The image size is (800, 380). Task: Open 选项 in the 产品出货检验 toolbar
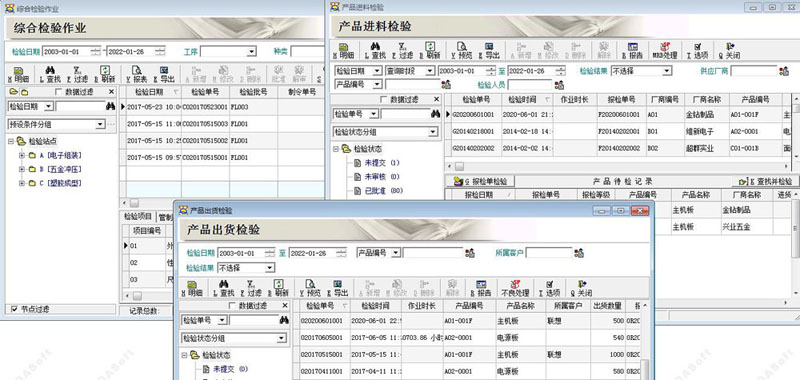click(x=549, y=288)
